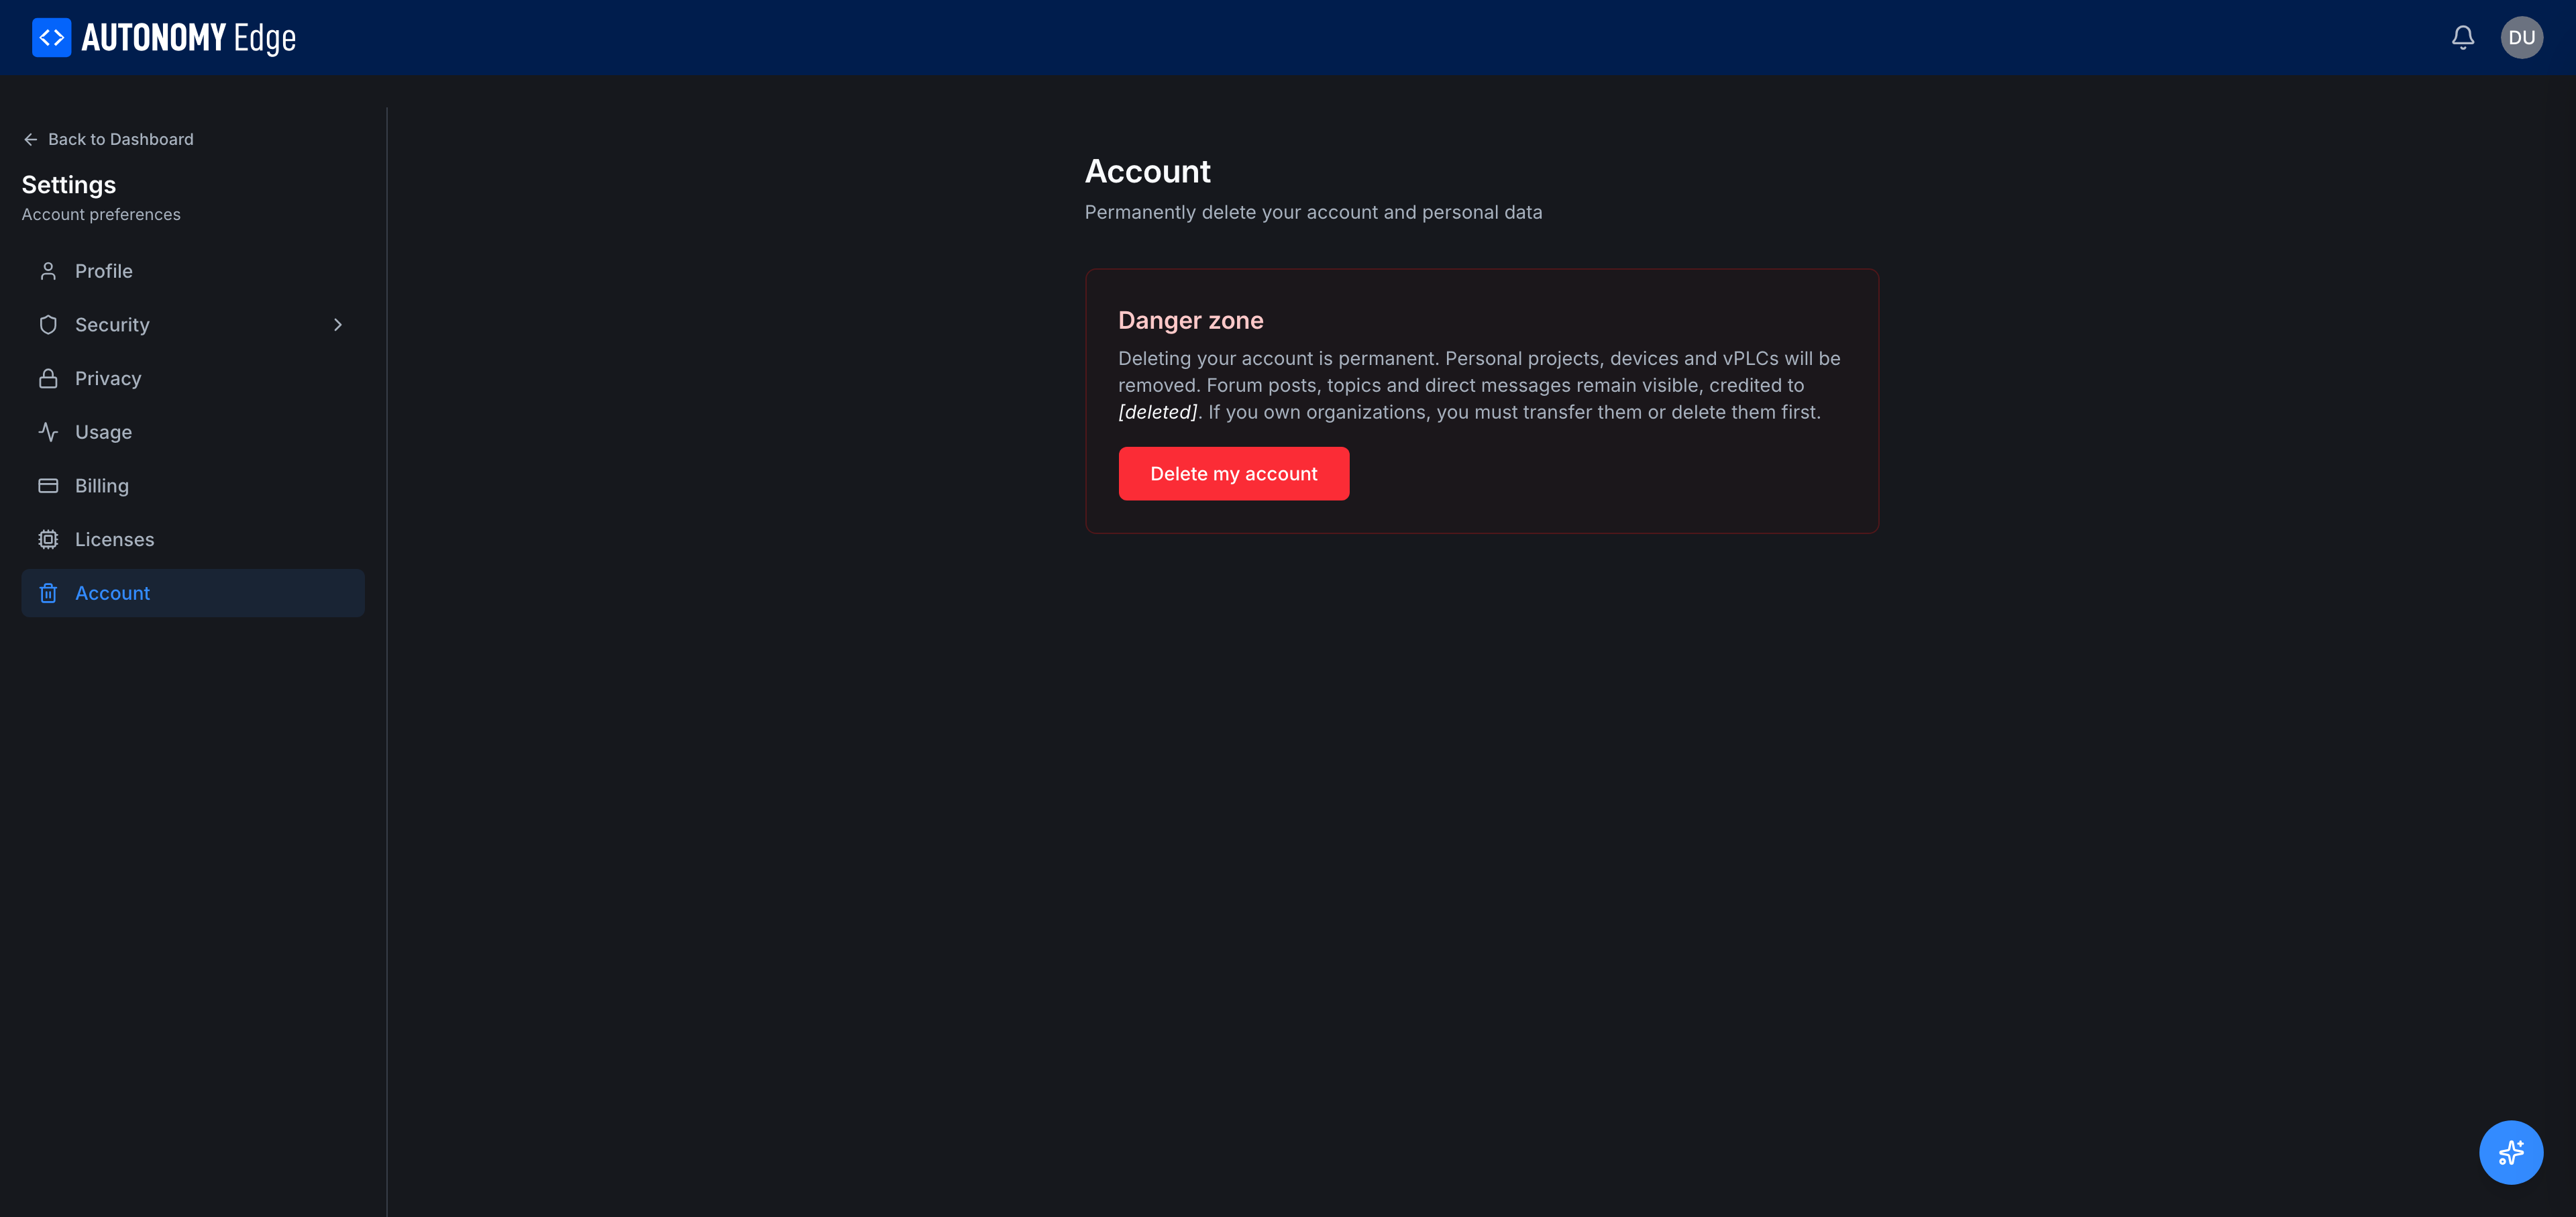The width and height of the screenshot is (2576, 1217).
Task: Click the Account trash can icon
Action: click(x=48, y=593)
